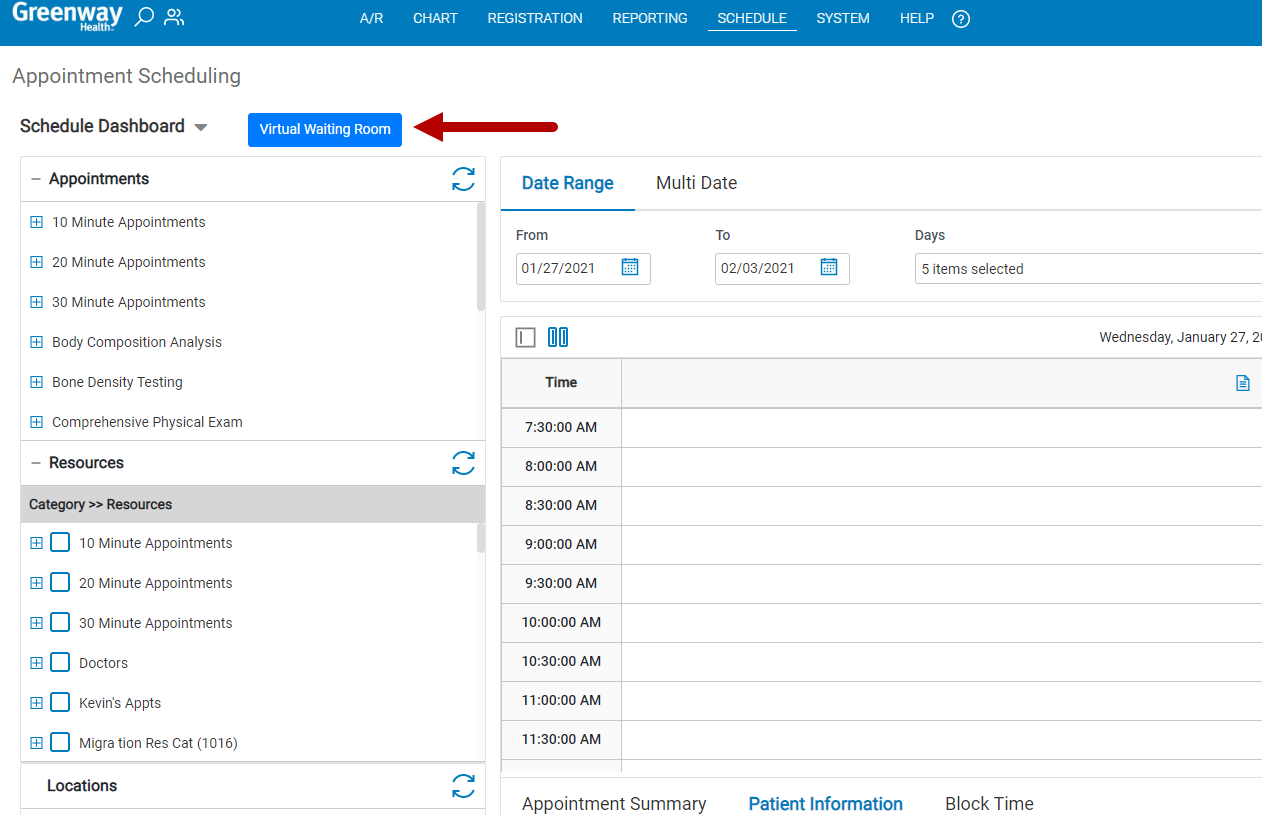Open the A/R menu
Image resolution: width=1262 pixels, height=815 pixels.
coord(371,18)
